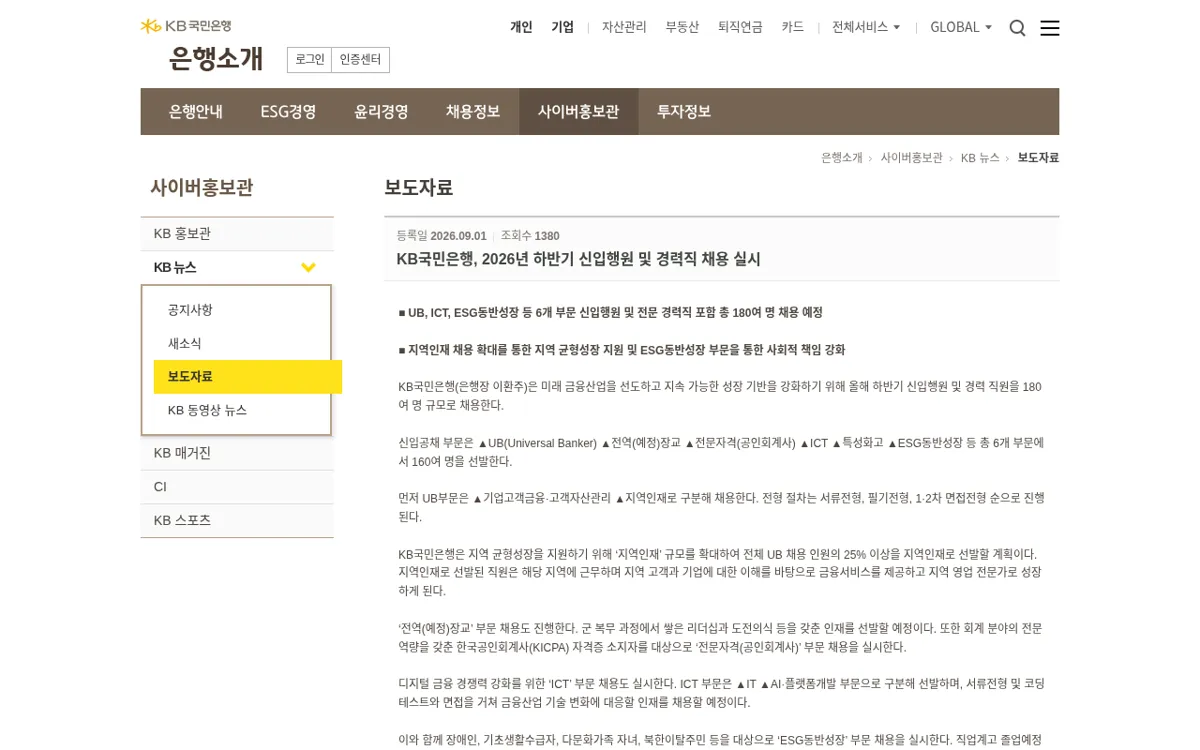Open the search magnifier icon
The image size is (1200, 750).
[1017, 28]
